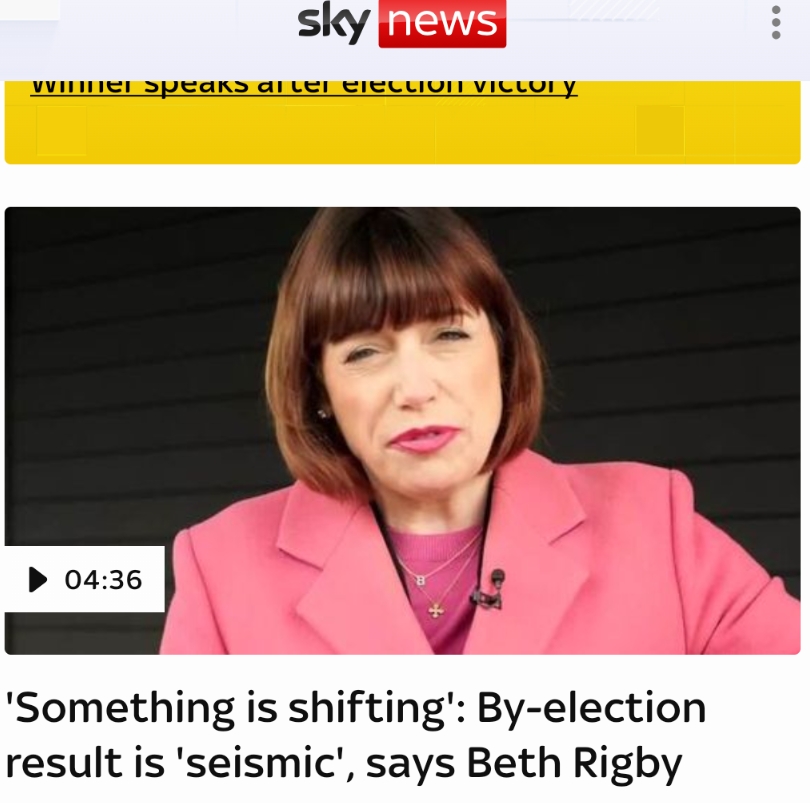
Task: Click the name 'Beth Rigby' in the headline
Action: tap(574, 764)
